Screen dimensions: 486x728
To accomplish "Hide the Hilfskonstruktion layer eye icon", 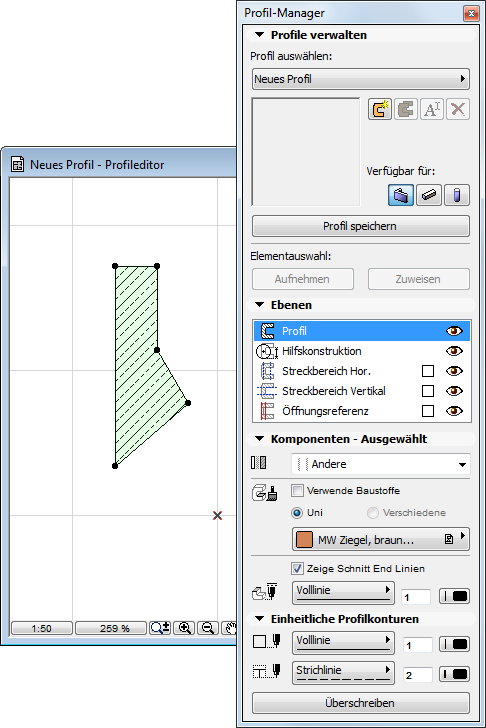I will (x=454, y=351).
